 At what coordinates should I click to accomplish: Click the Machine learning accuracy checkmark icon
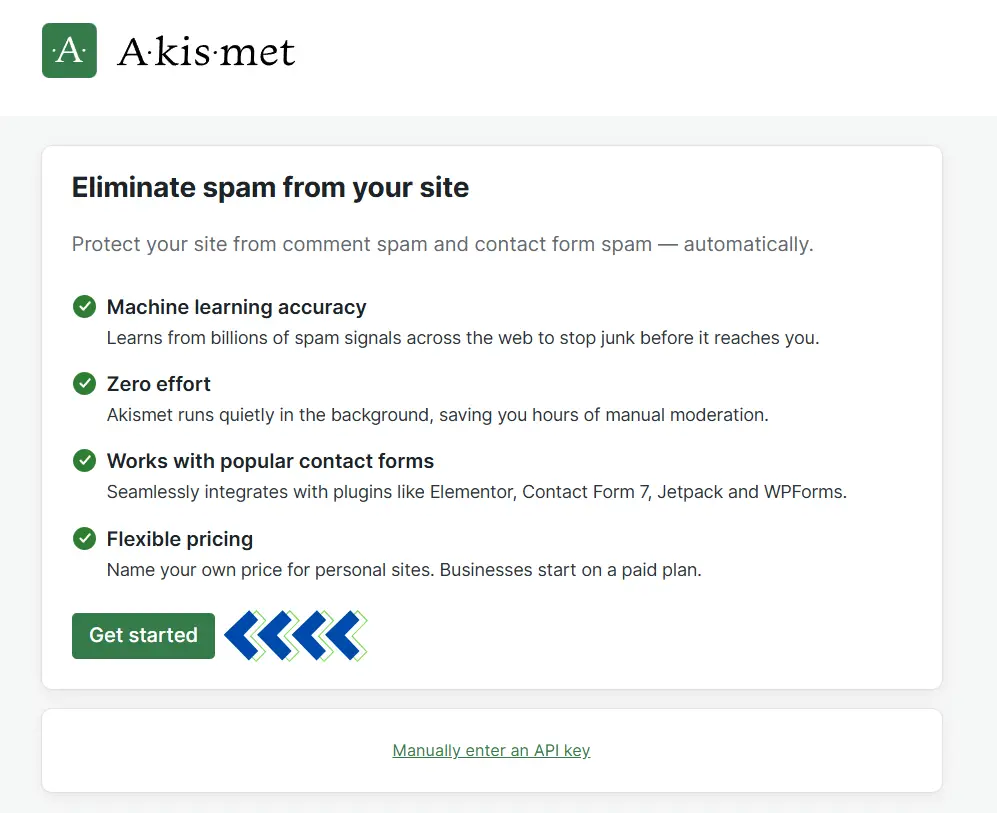(x=84, y=307)
